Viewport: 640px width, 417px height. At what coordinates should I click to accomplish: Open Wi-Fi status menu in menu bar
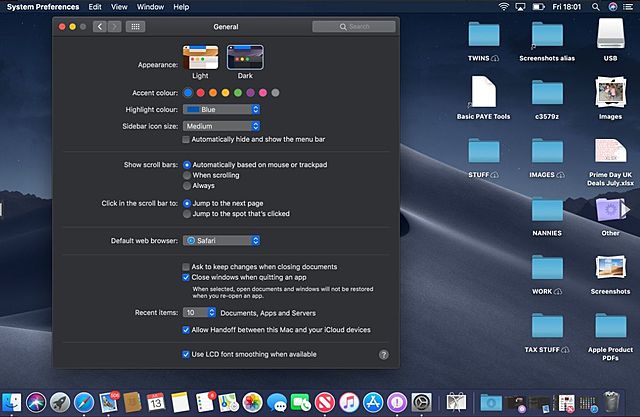coord(504,7)
